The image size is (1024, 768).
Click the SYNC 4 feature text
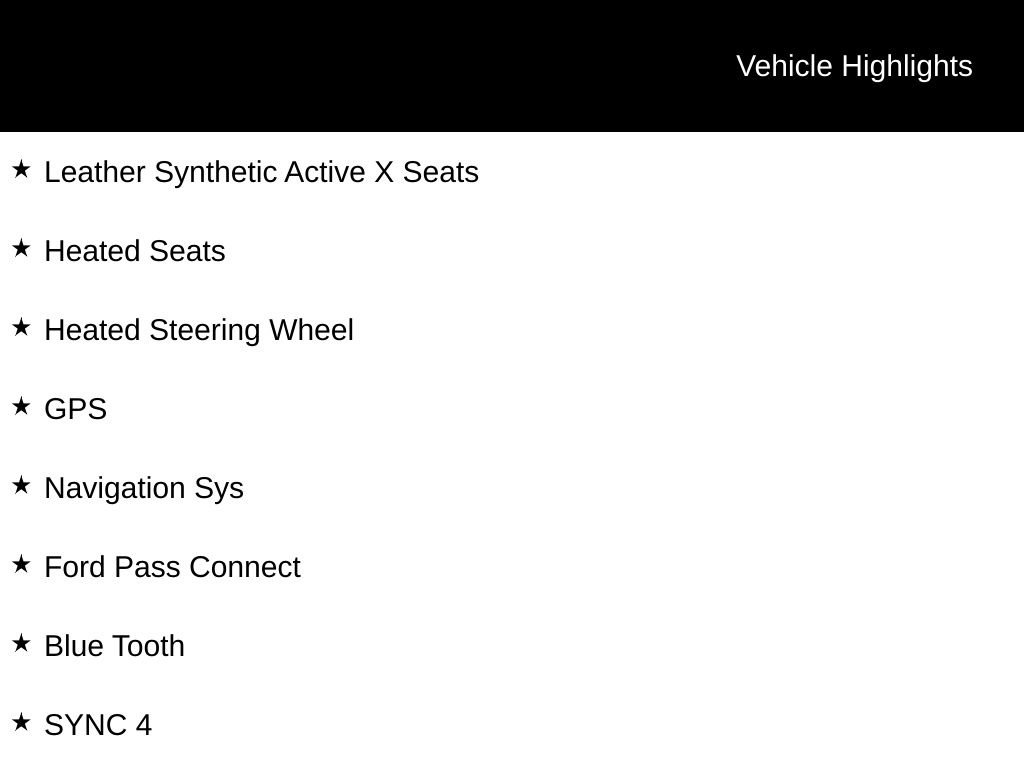(x=98, y=725)
